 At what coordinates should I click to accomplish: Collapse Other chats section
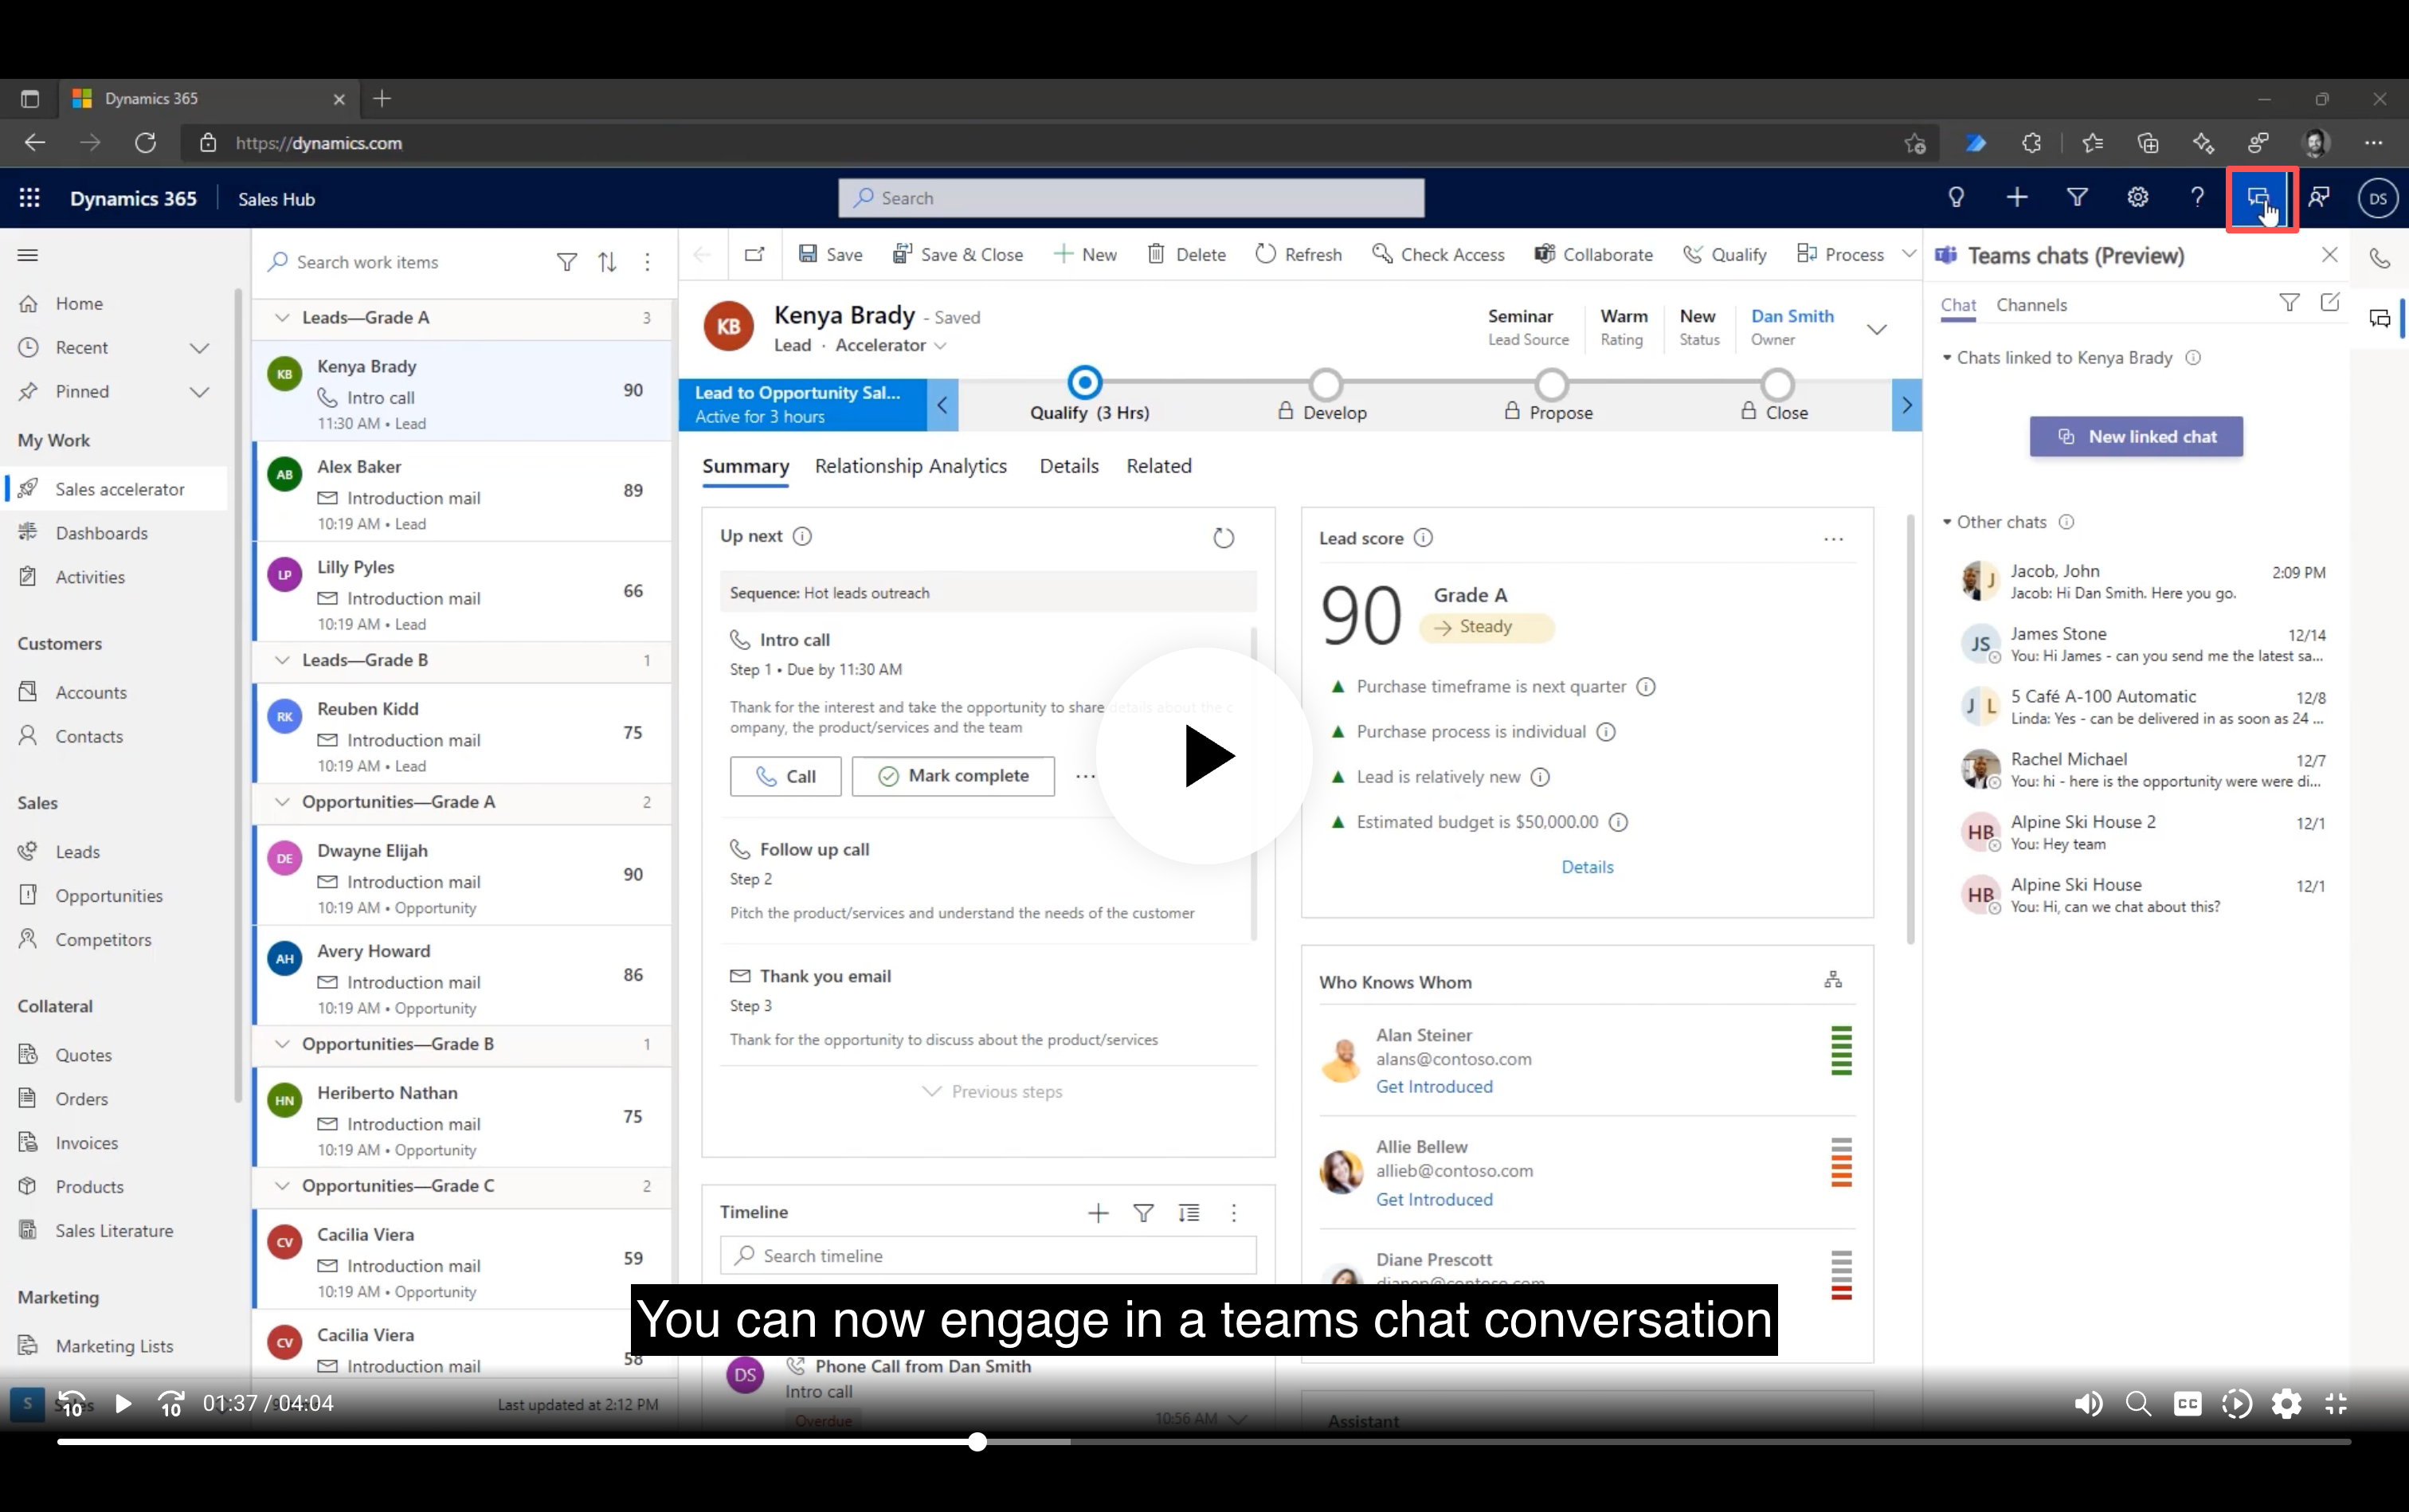coord(1947,522)
